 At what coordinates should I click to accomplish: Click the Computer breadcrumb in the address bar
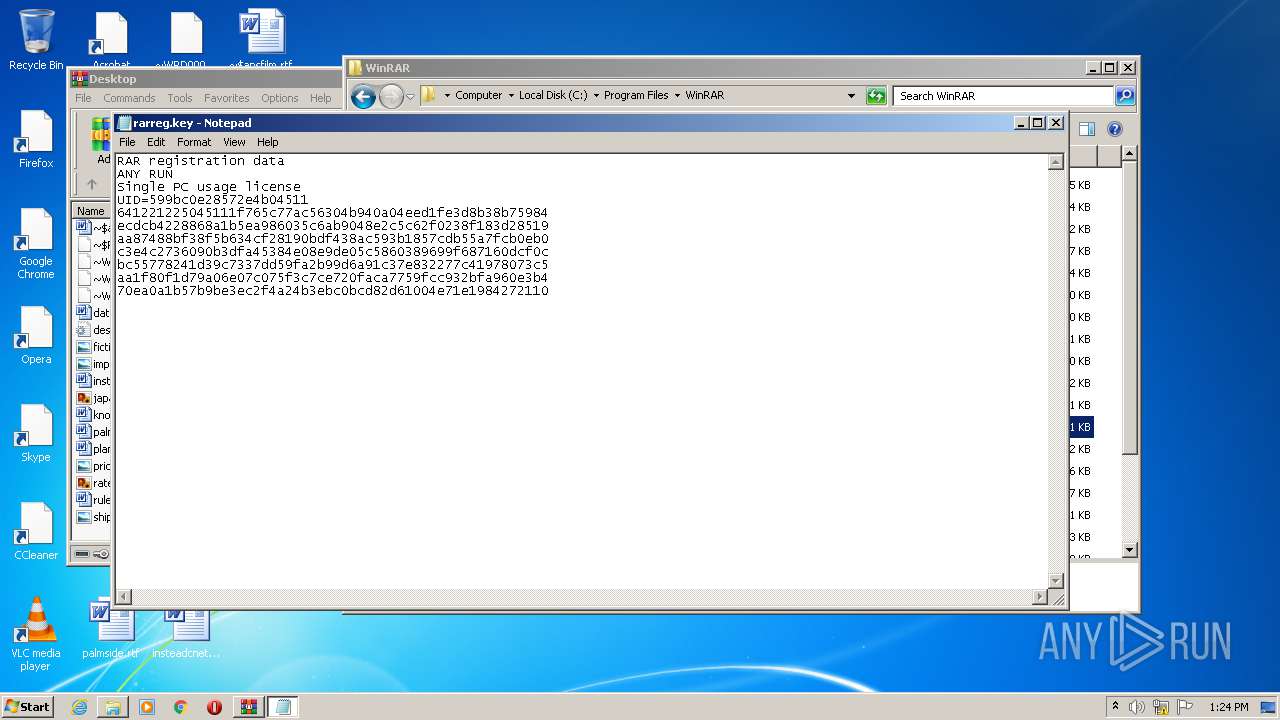tap(479, 96)
